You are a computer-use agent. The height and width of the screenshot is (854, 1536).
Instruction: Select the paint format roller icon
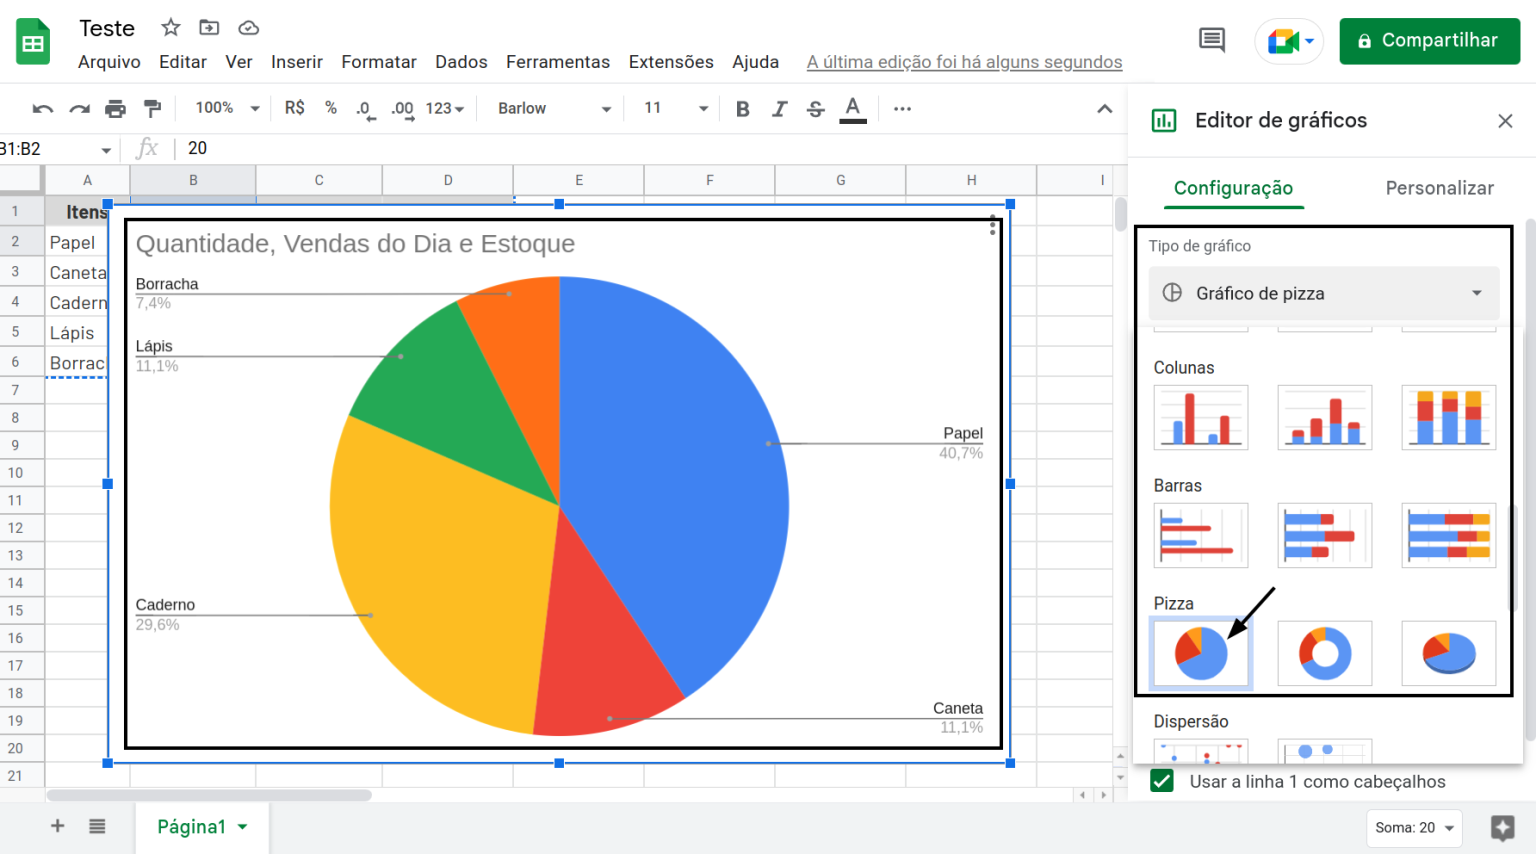[x=152, y=109]
